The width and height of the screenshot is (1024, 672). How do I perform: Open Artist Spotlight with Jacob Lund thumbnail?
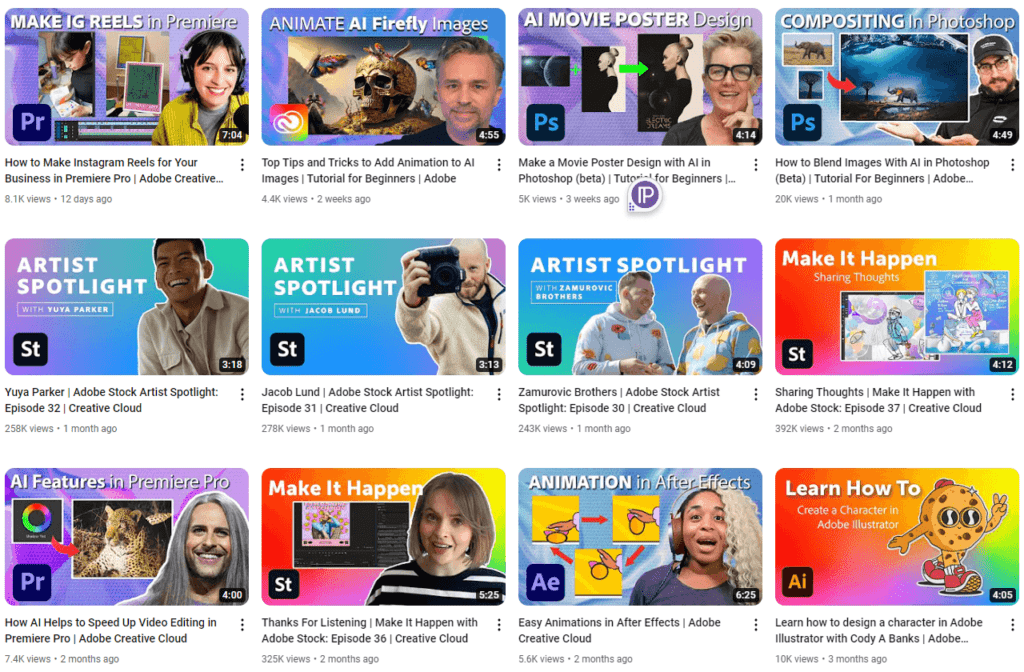pyautogui.click(x=383, y=306)
